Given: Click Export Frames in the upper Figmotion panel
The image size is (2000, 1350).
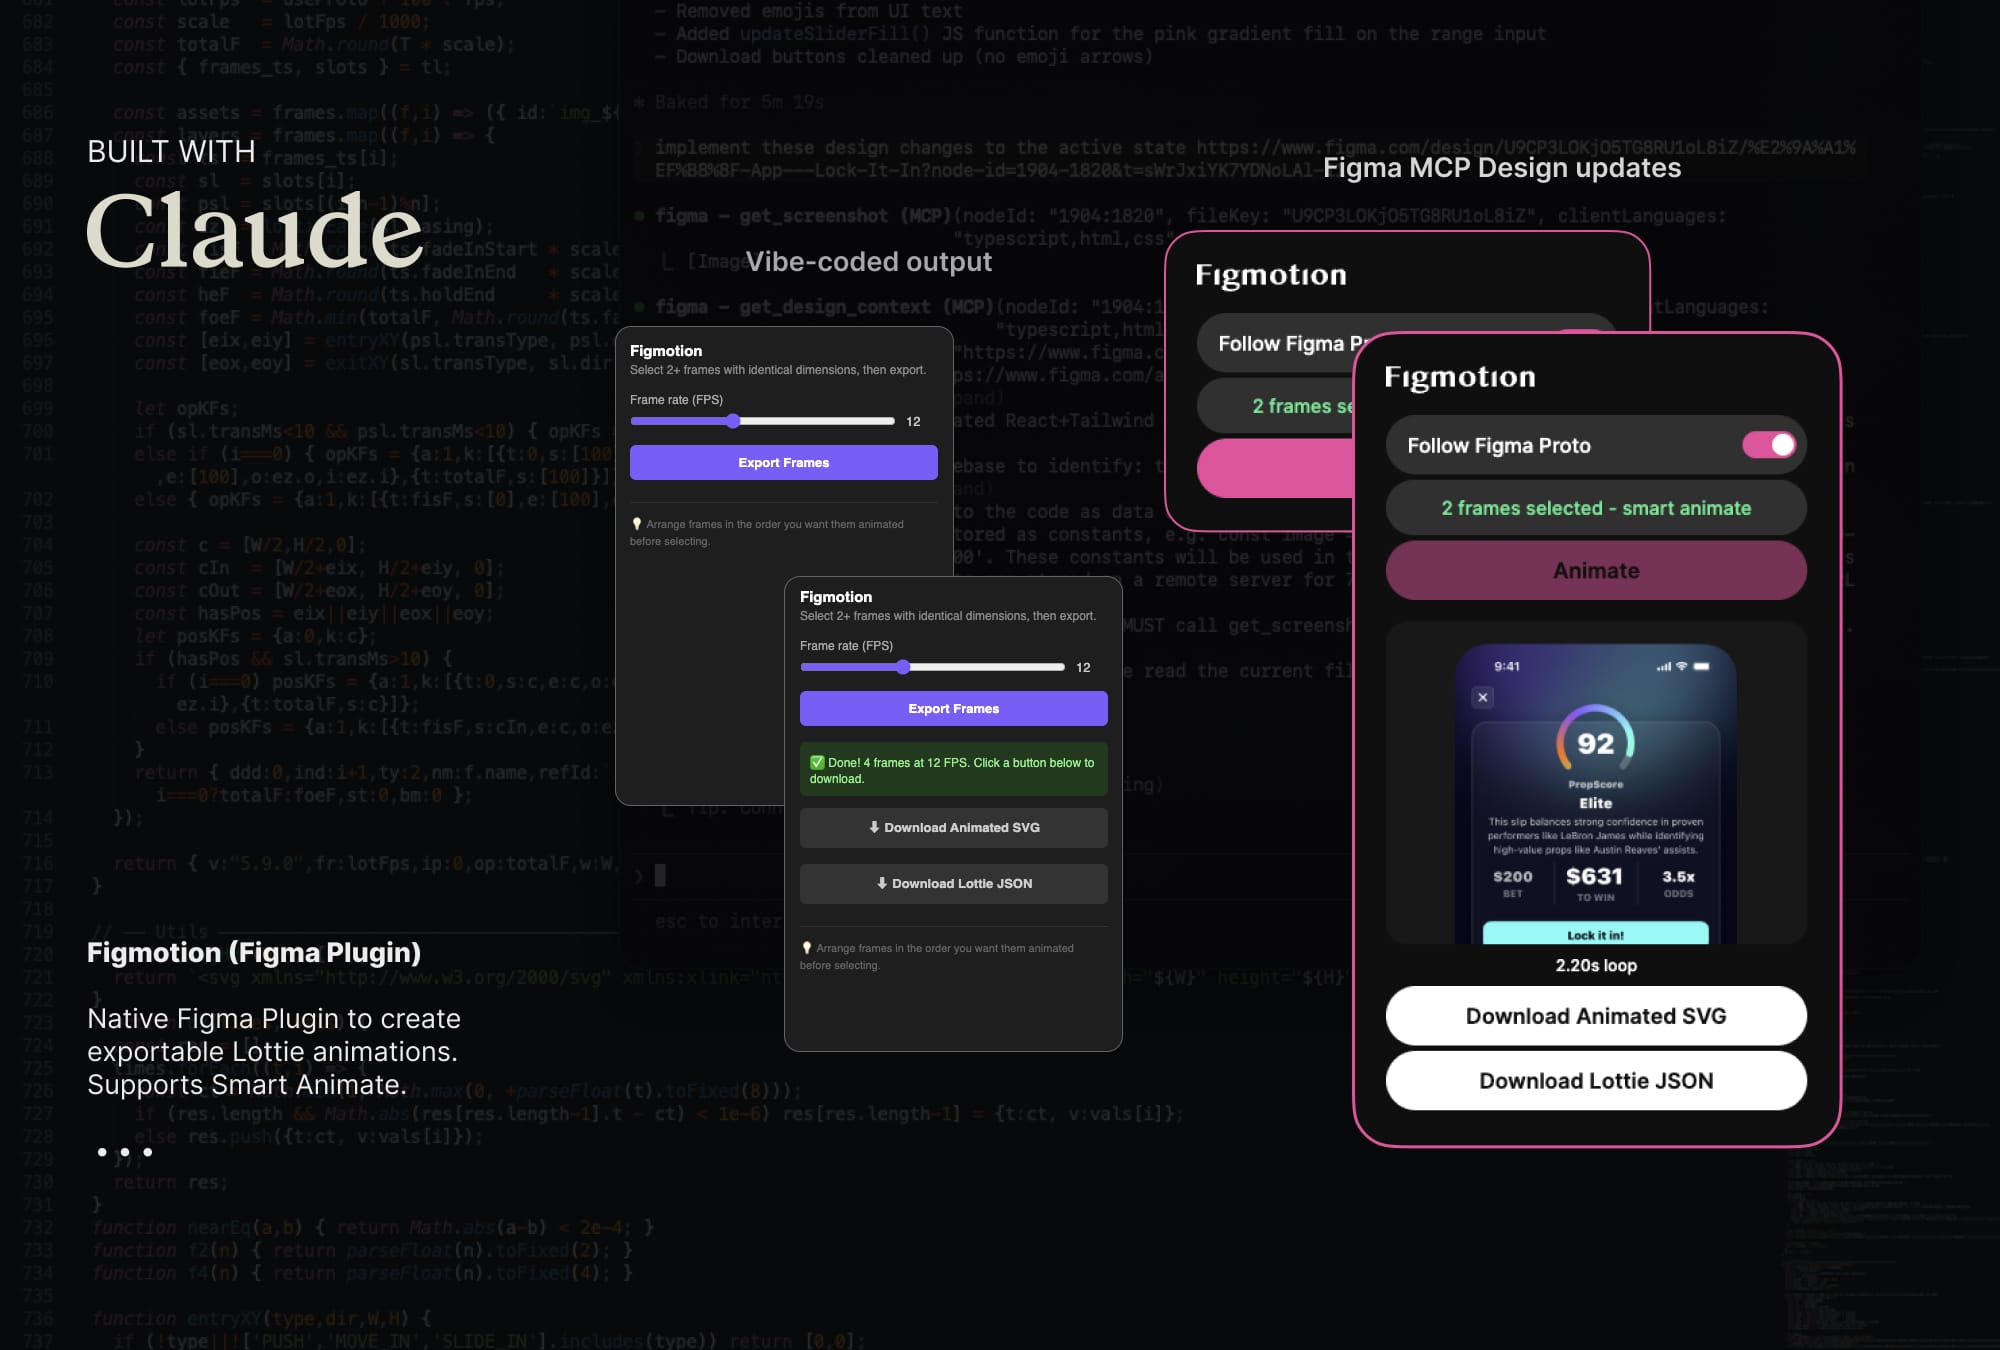Looking at the screenshot, I should click(x=783, y=462).
